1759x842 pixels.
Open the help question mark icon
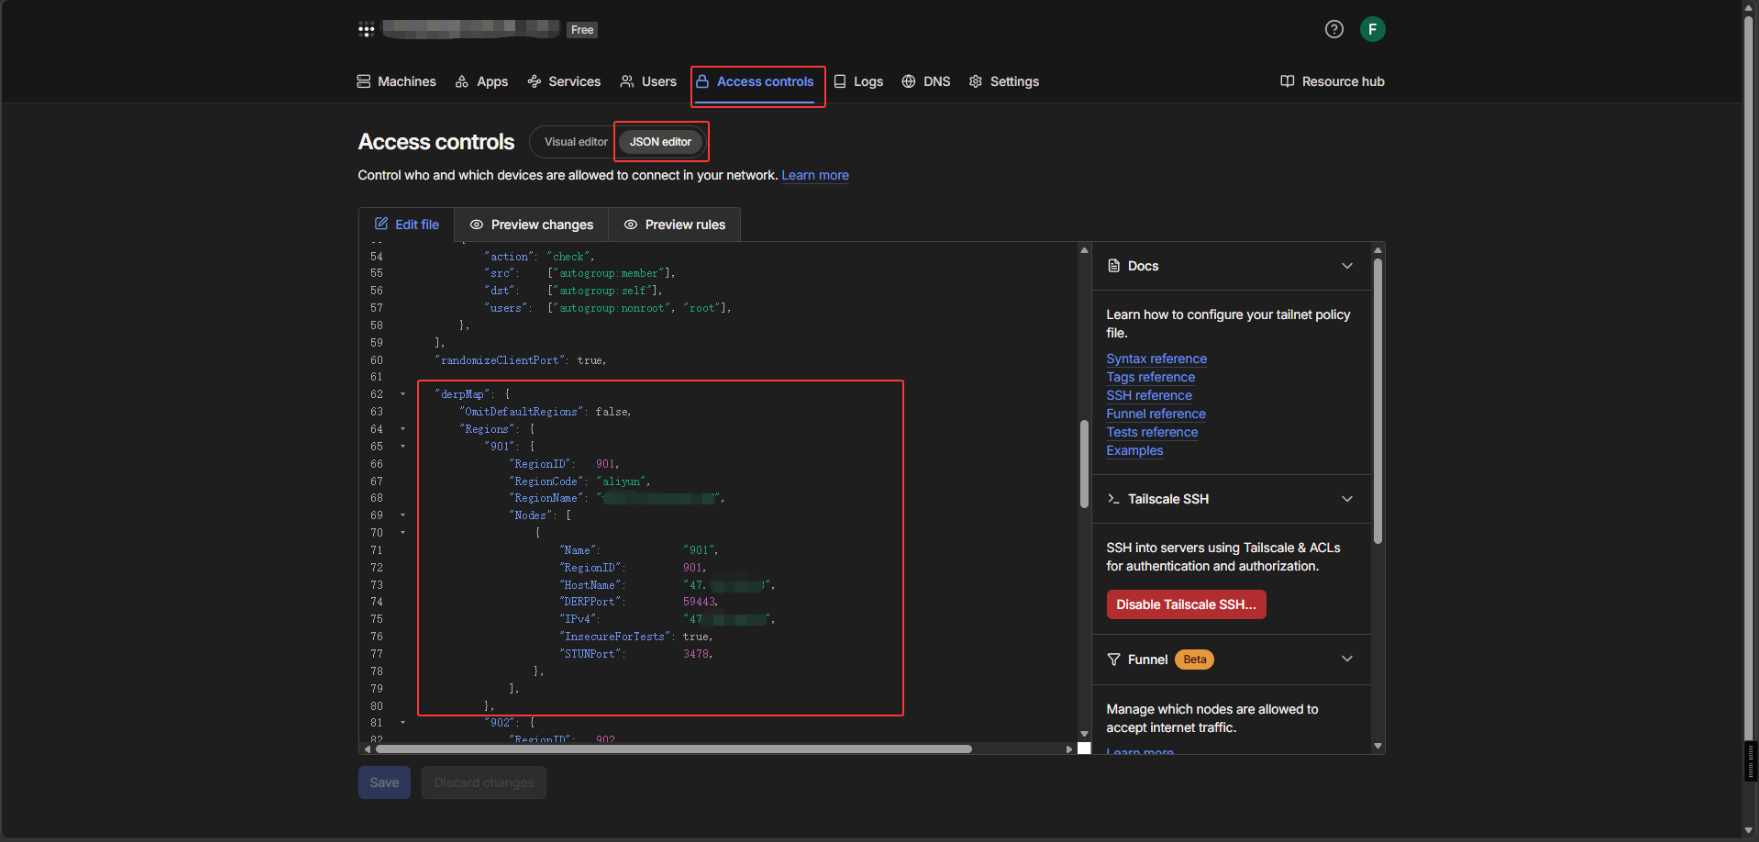1333,30
